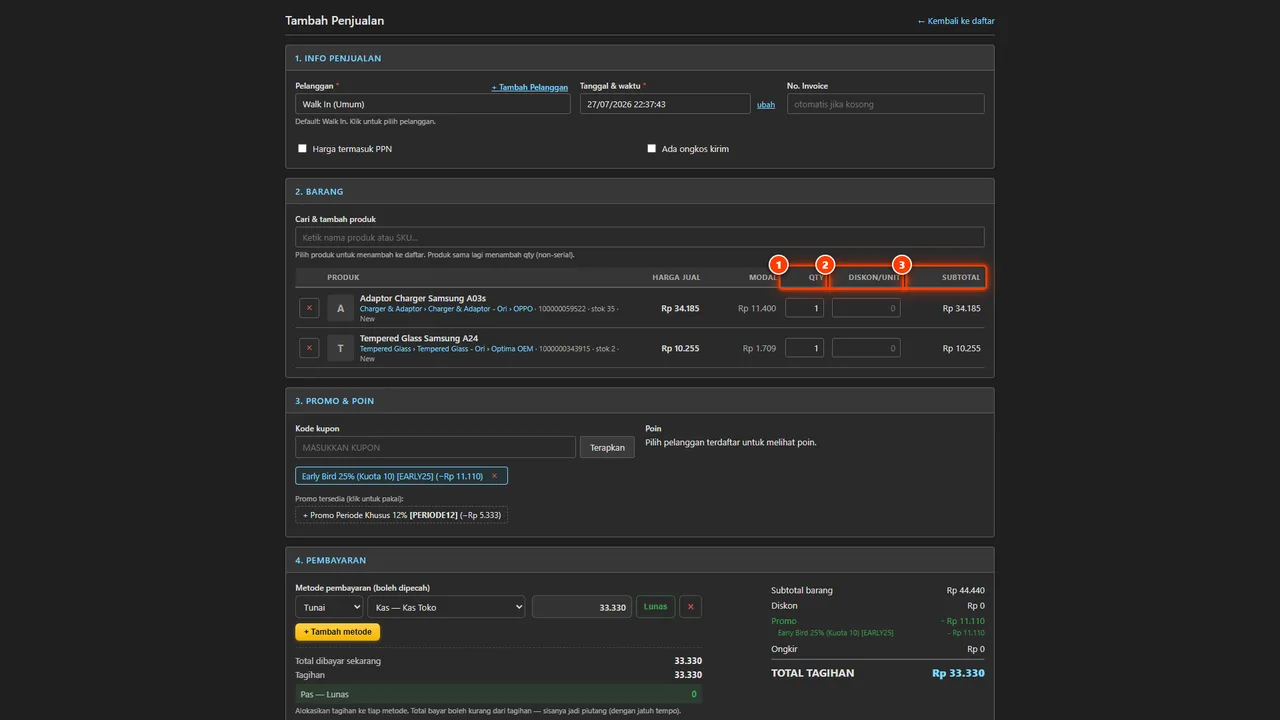Screen dimensions: 1280x720
Task: Click the A product thumbnail icon
Action: pos(341,308)
